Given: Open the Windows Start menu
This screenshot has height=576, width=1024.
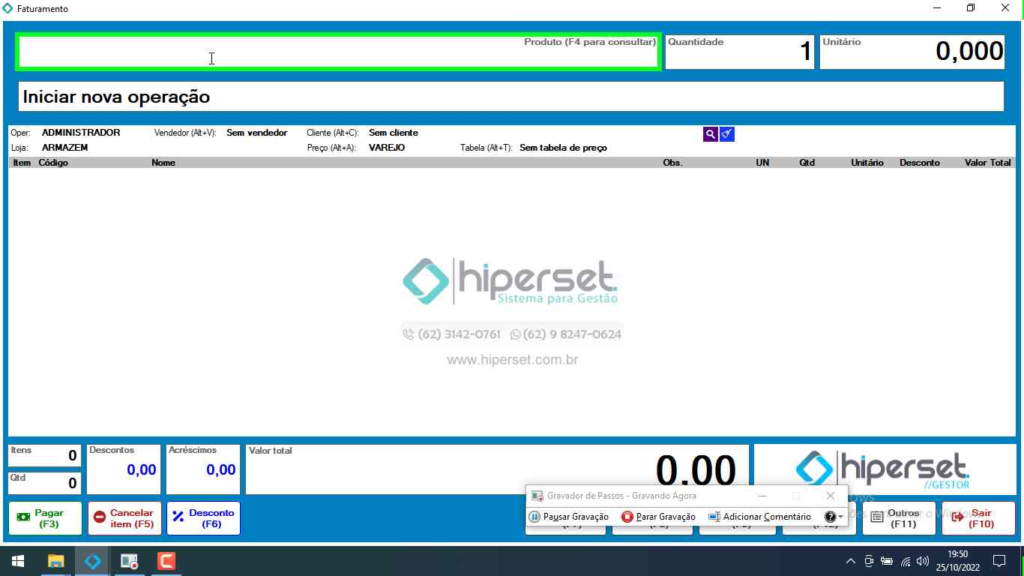Looking at the screenshot, I should [17, 561].
